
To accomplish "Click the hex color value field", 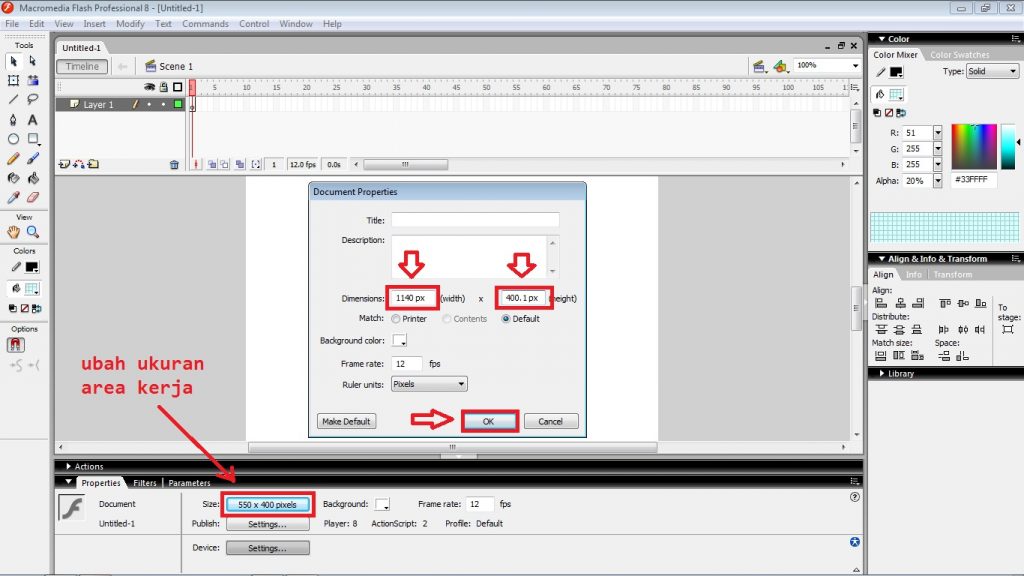I will click(973, 180).
